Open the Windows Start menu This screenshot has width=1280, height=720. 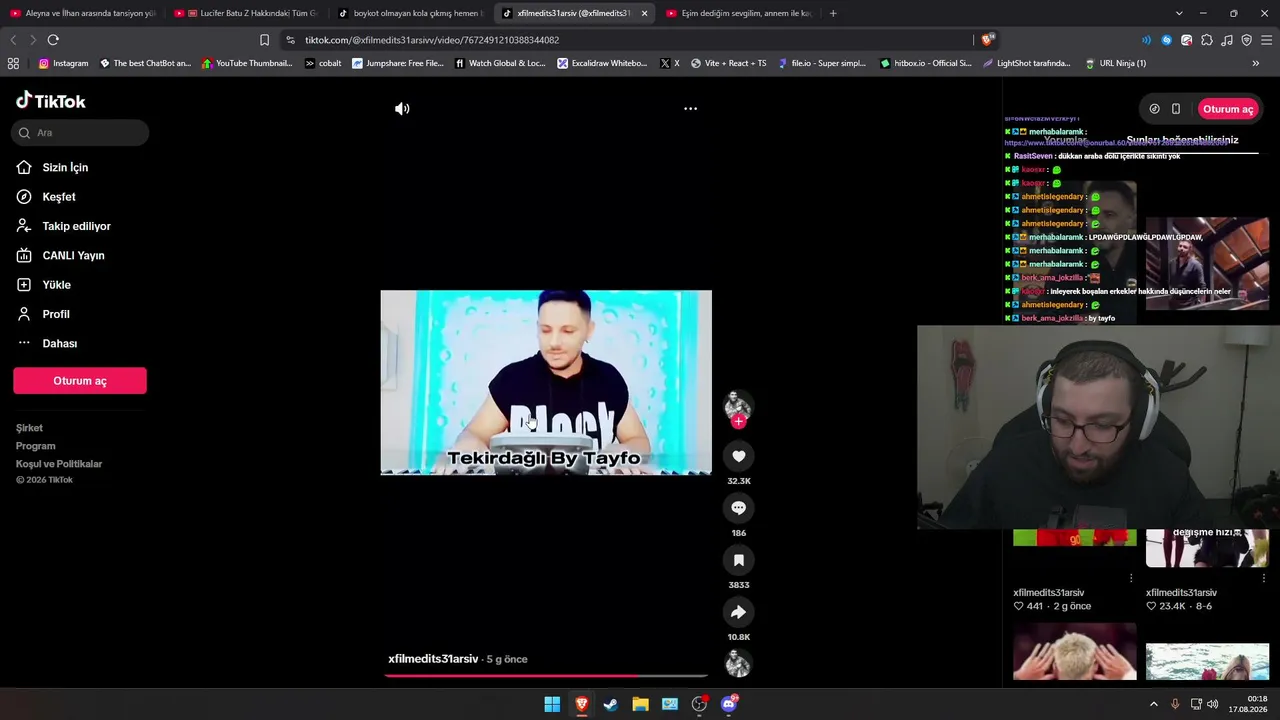[x=552, y=704]
